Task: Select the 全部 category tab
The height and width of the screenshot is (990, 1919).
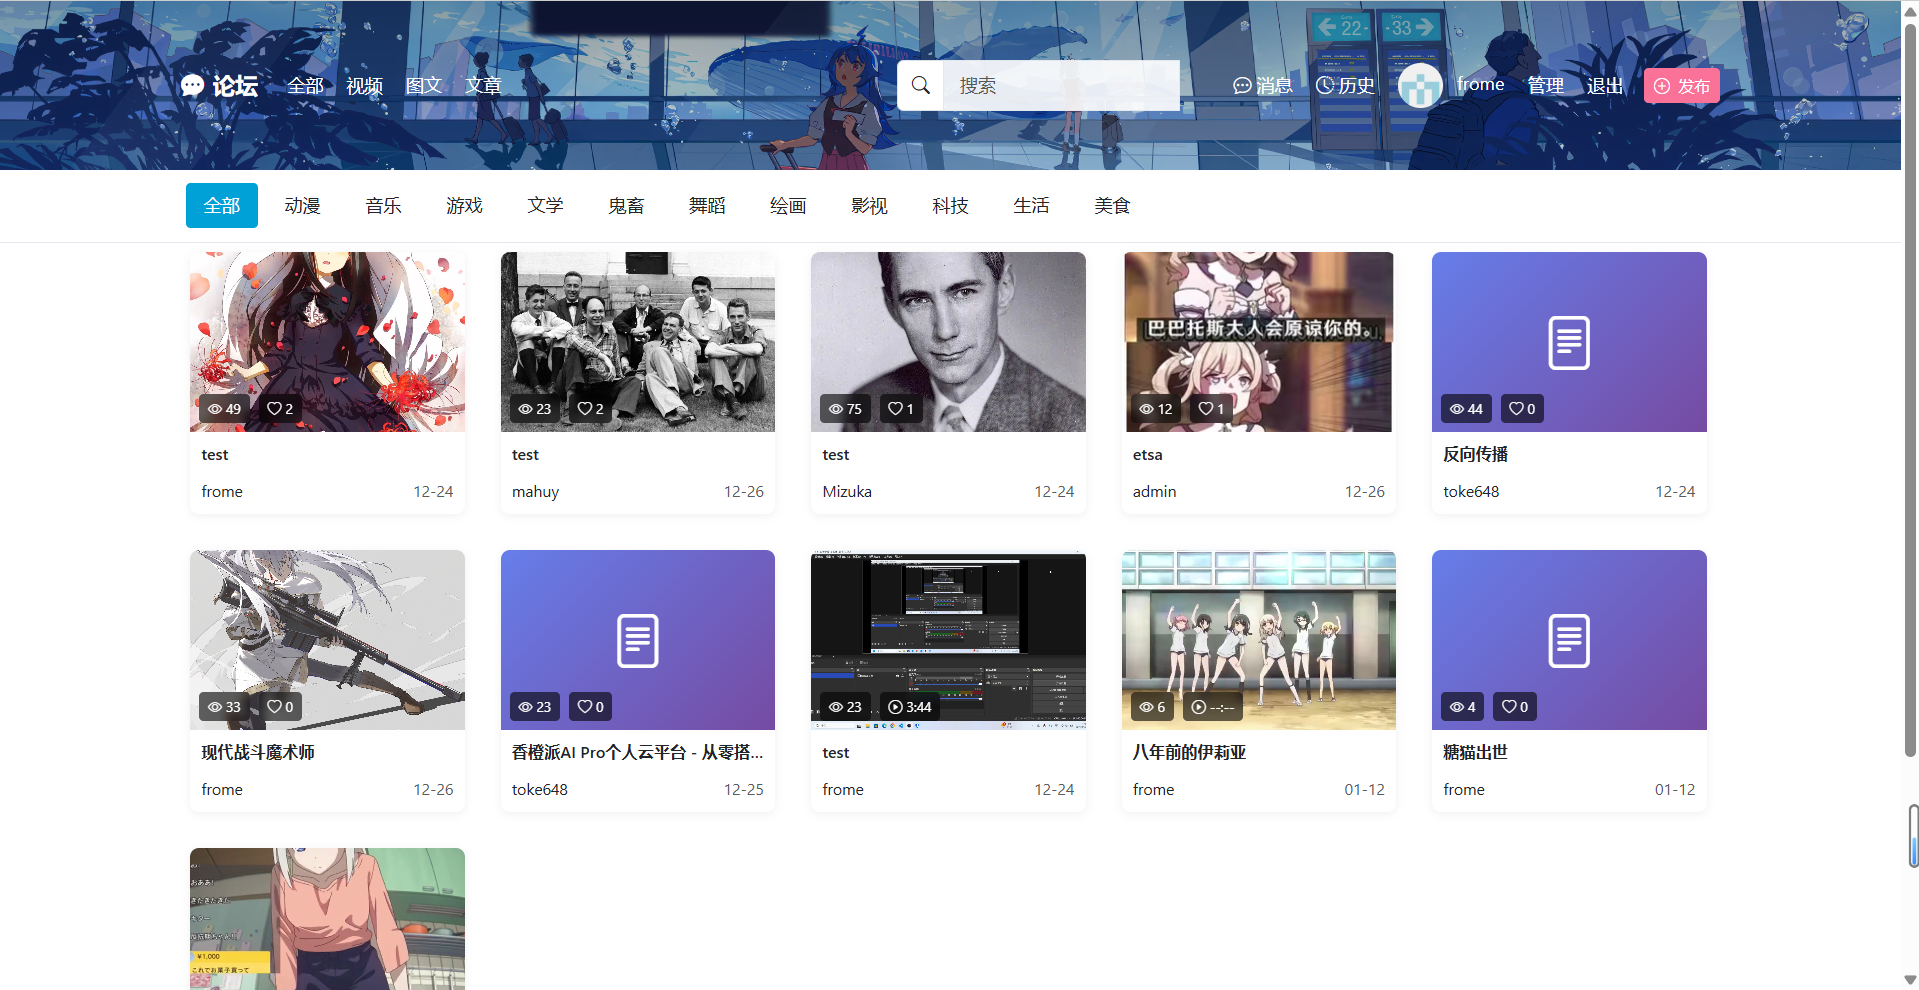Action: coord(222,205)
